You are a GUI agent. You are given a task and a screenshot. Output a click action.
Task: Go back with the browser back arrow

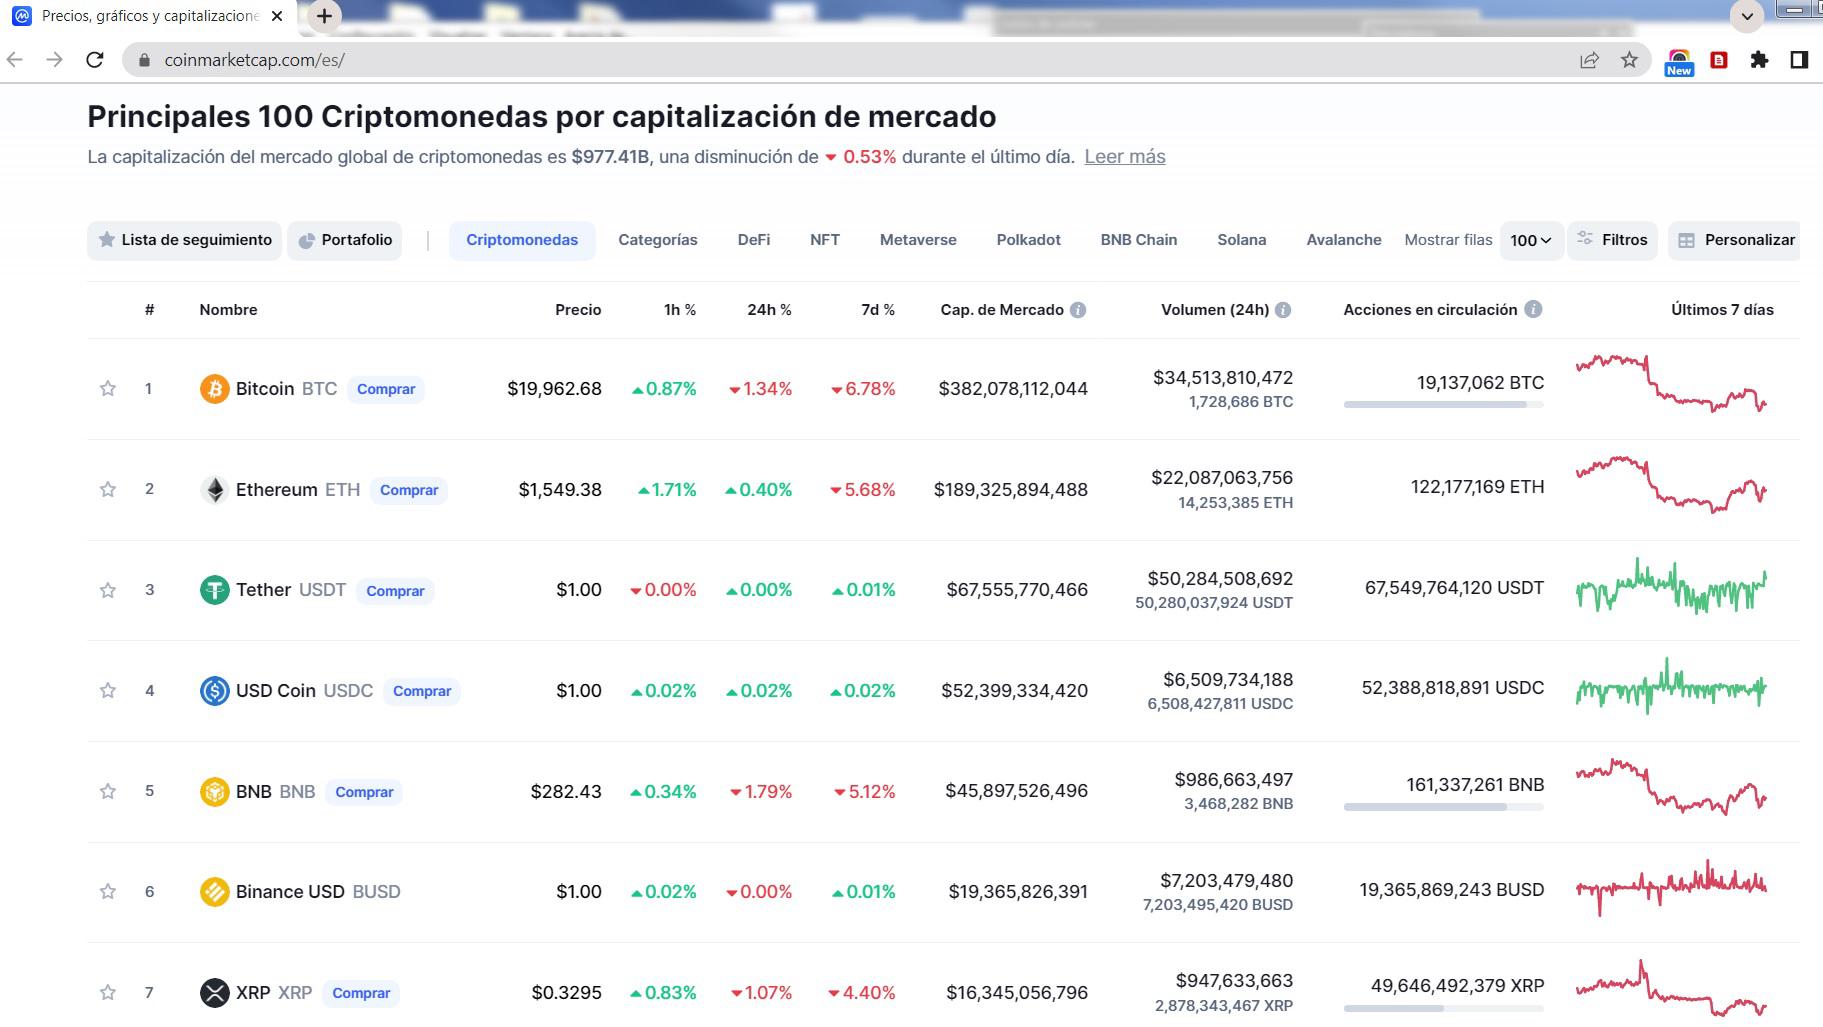tap(15, 60)
